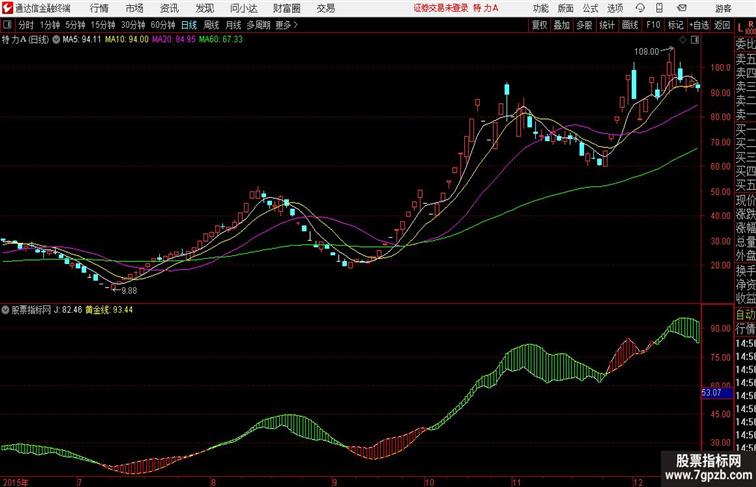Click +自选 to add to watchlist
The image size is (756, 487).
699,25
